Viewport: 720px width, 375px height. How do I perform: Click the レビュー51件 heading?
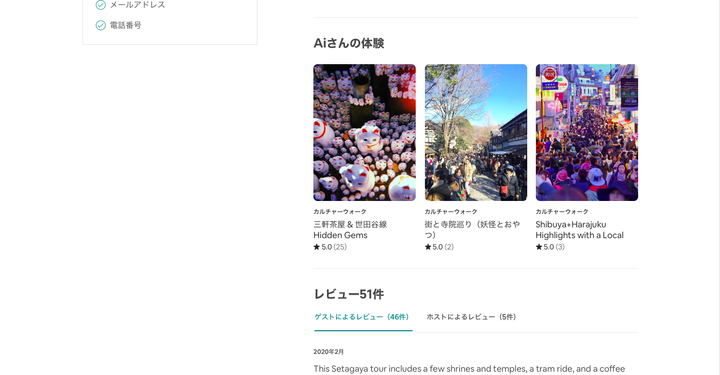(x=349, y=294)
